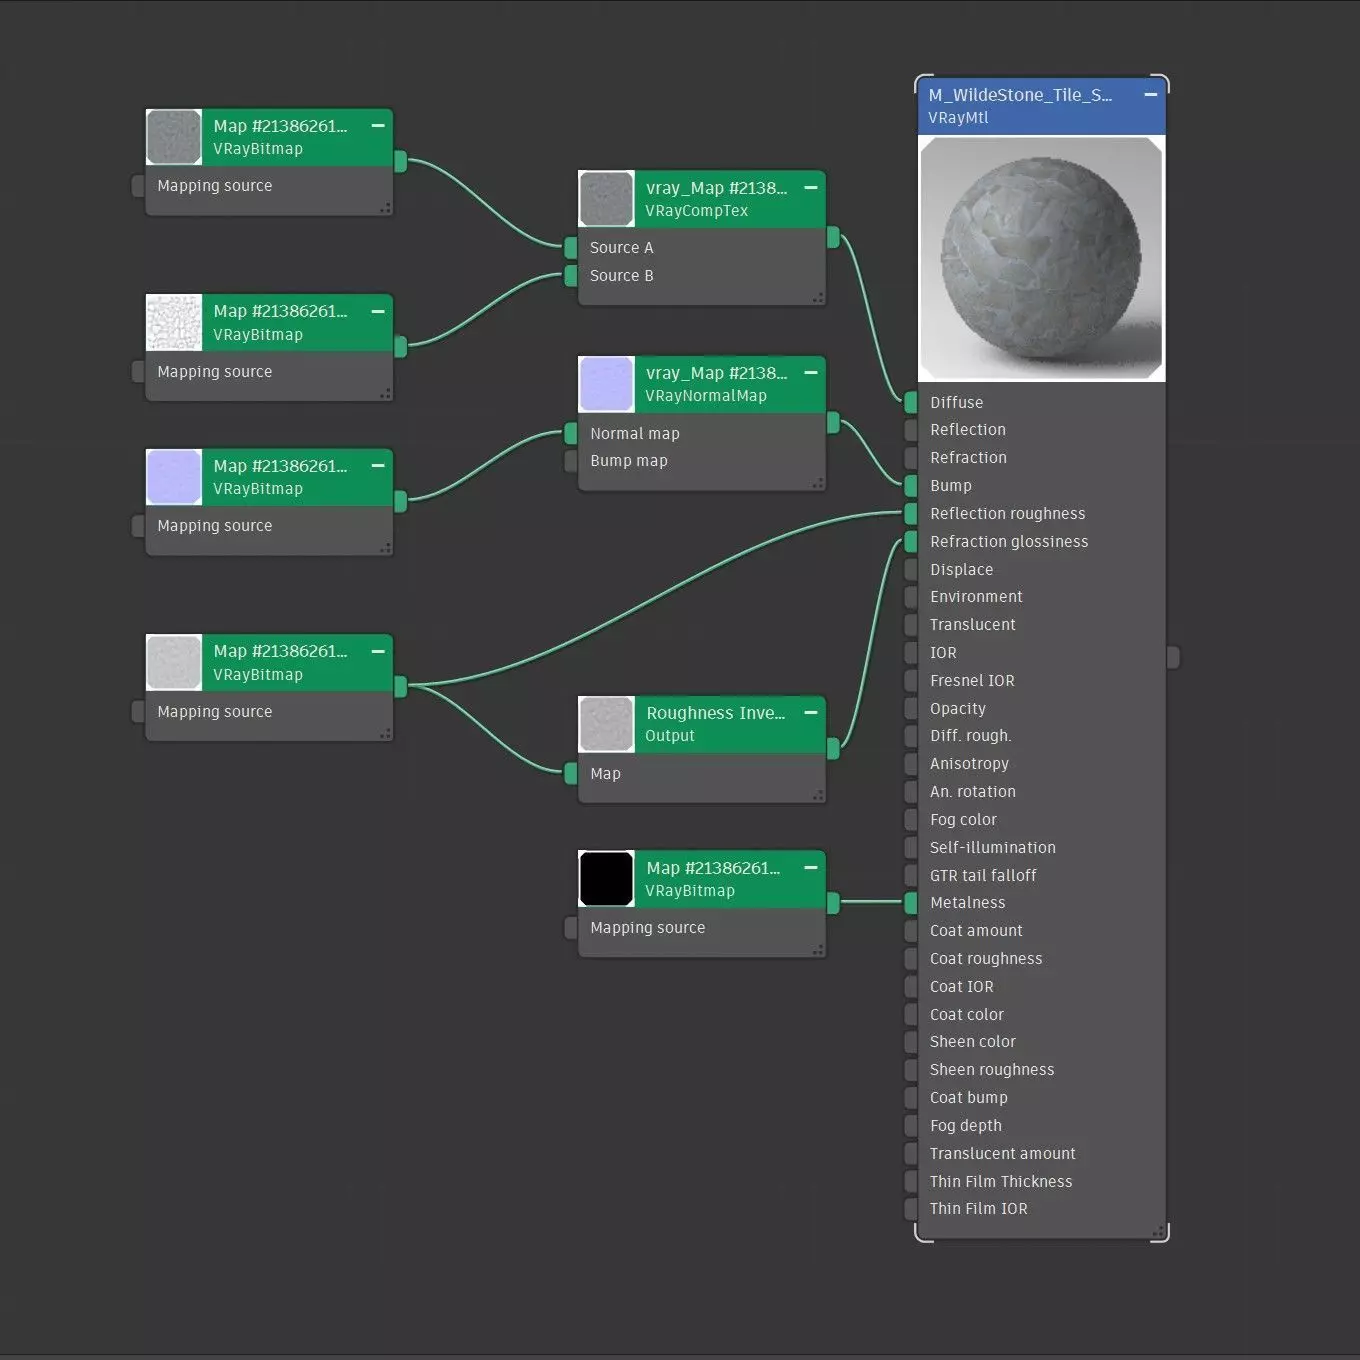Collapse the M_WildeStone_Tile VRayMtl node
The height and width of the screenshot is (1360, 1360).
(1151, 95)
